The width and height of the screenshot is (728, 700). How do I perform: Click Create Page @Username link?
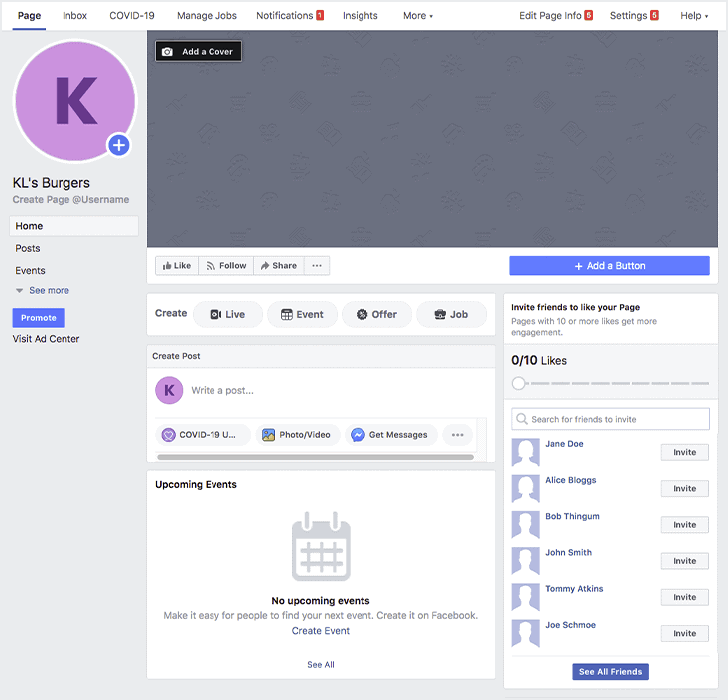tap(71, 200)
